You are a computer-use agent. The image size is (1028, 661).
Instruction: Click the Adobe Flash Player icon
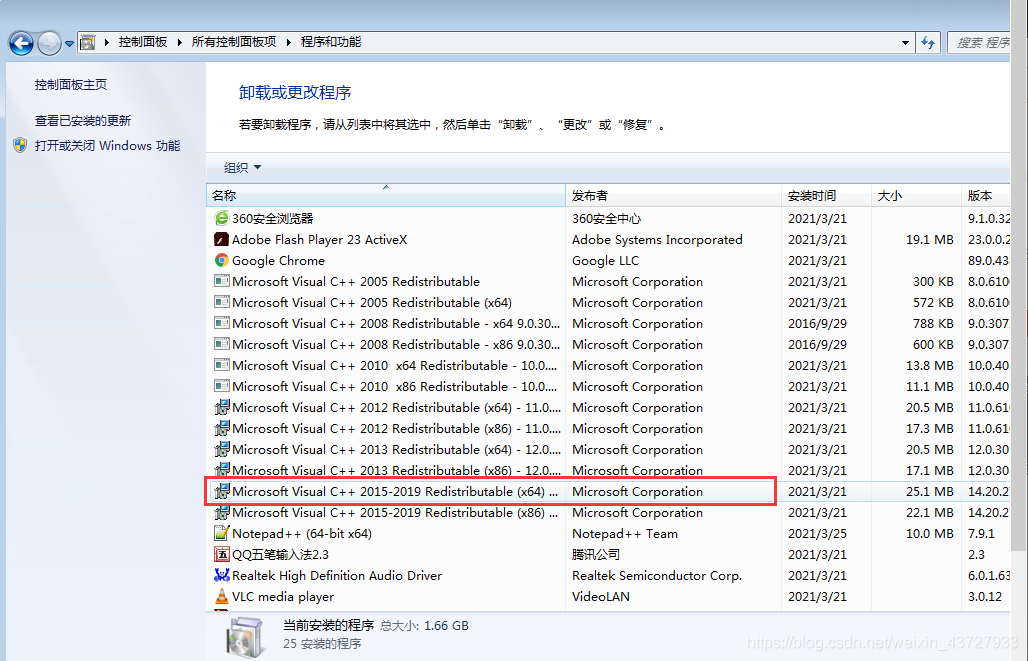click(x=222, y=239)
